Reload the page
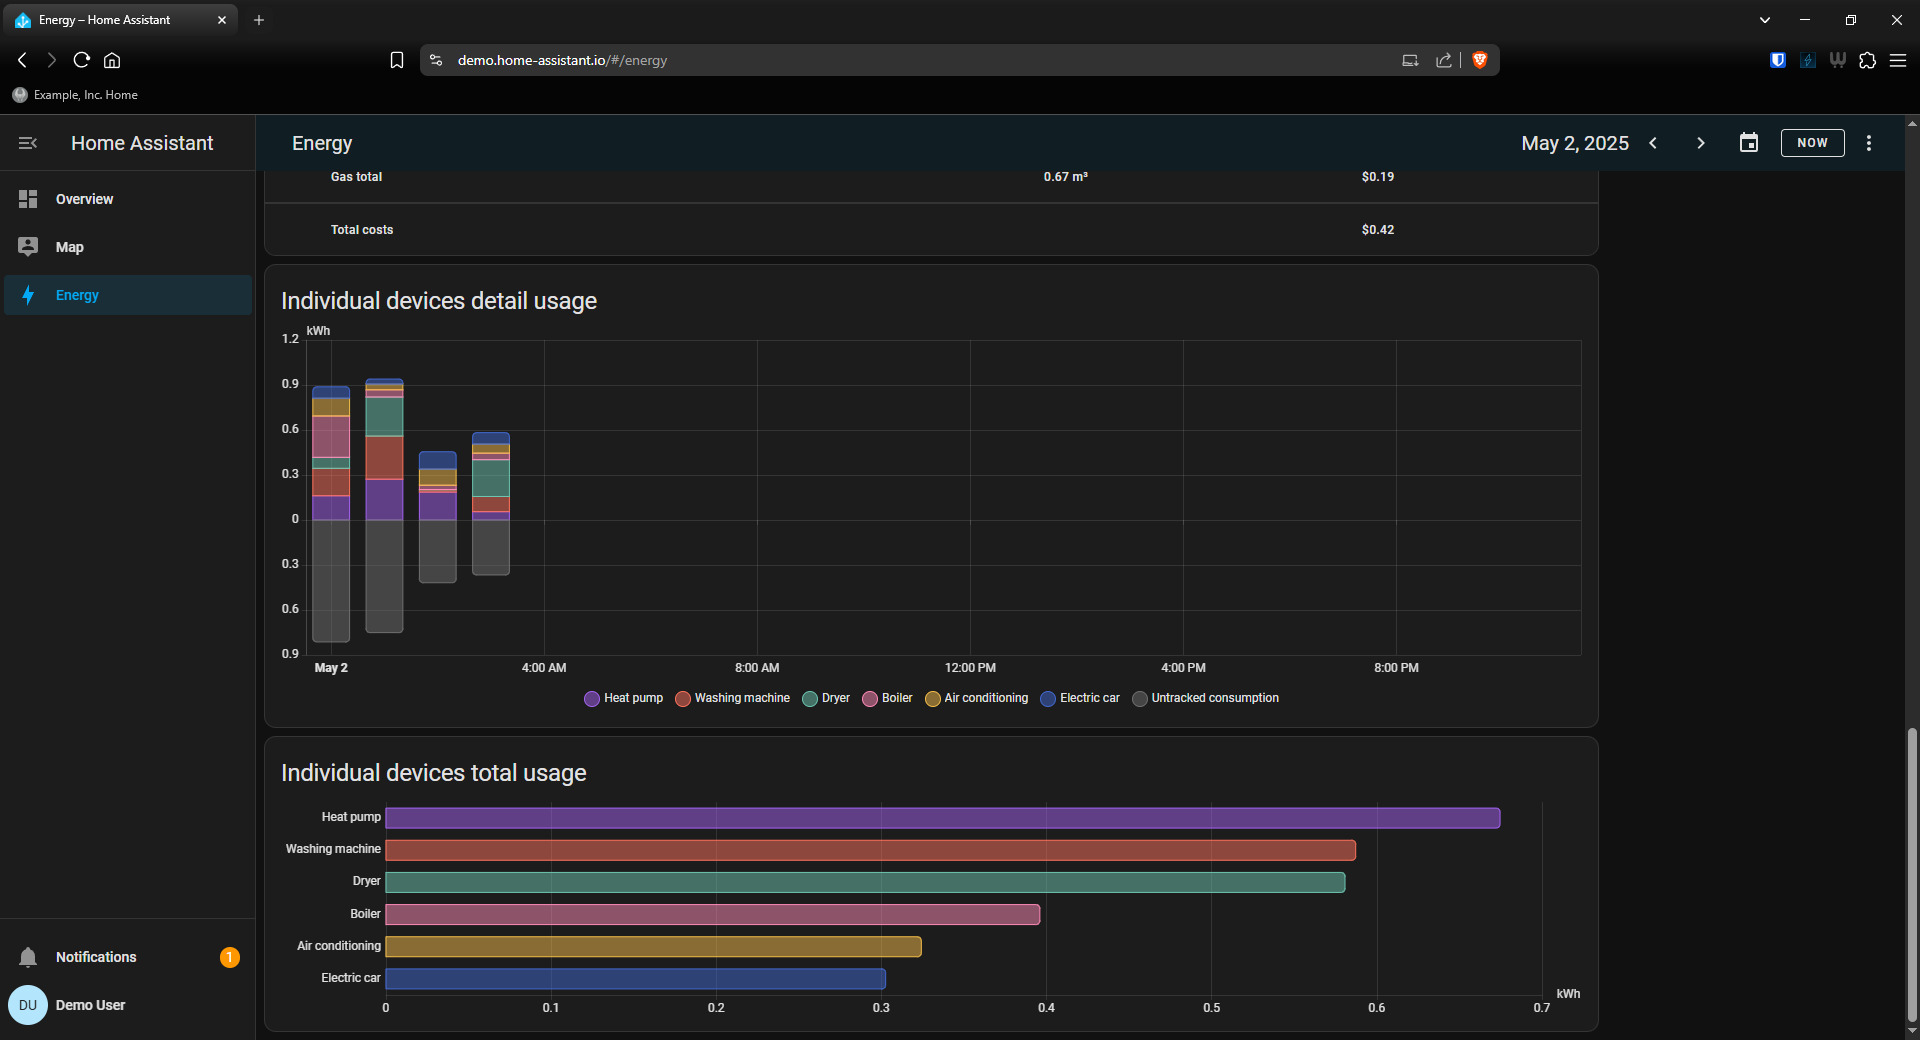The height and width of the screenshot is (1040, 1920). click(x=82, y=60)
